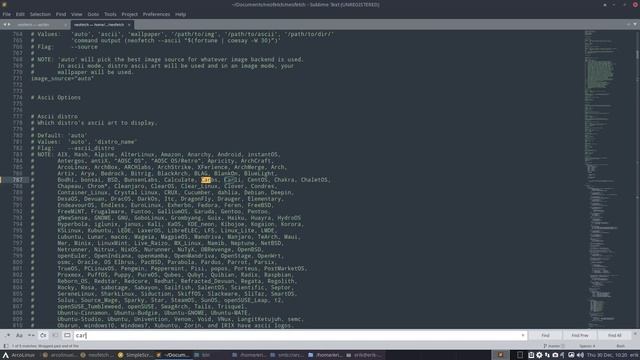This screenshot has height=360, width=640.
Task: Close the active neofetch tab
Action: 129,25
